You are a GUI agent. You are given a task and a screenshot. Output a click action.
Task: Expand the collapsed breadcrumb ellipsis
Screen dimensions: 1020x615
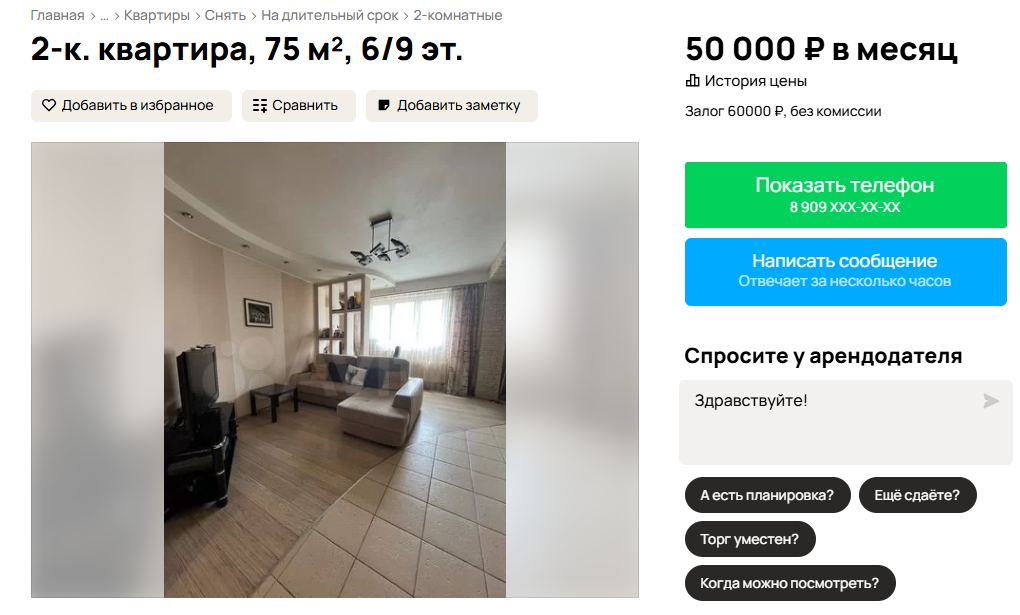(x=104, y=16)
